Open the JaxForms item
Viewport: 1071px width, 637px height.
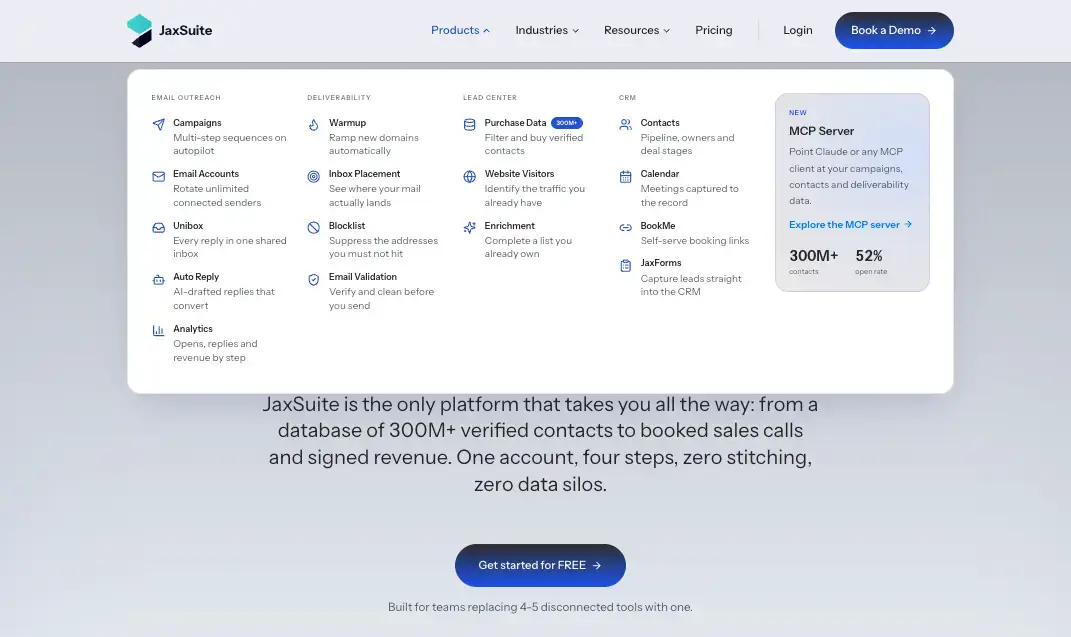pyautogui.click(x=686, y=277)
